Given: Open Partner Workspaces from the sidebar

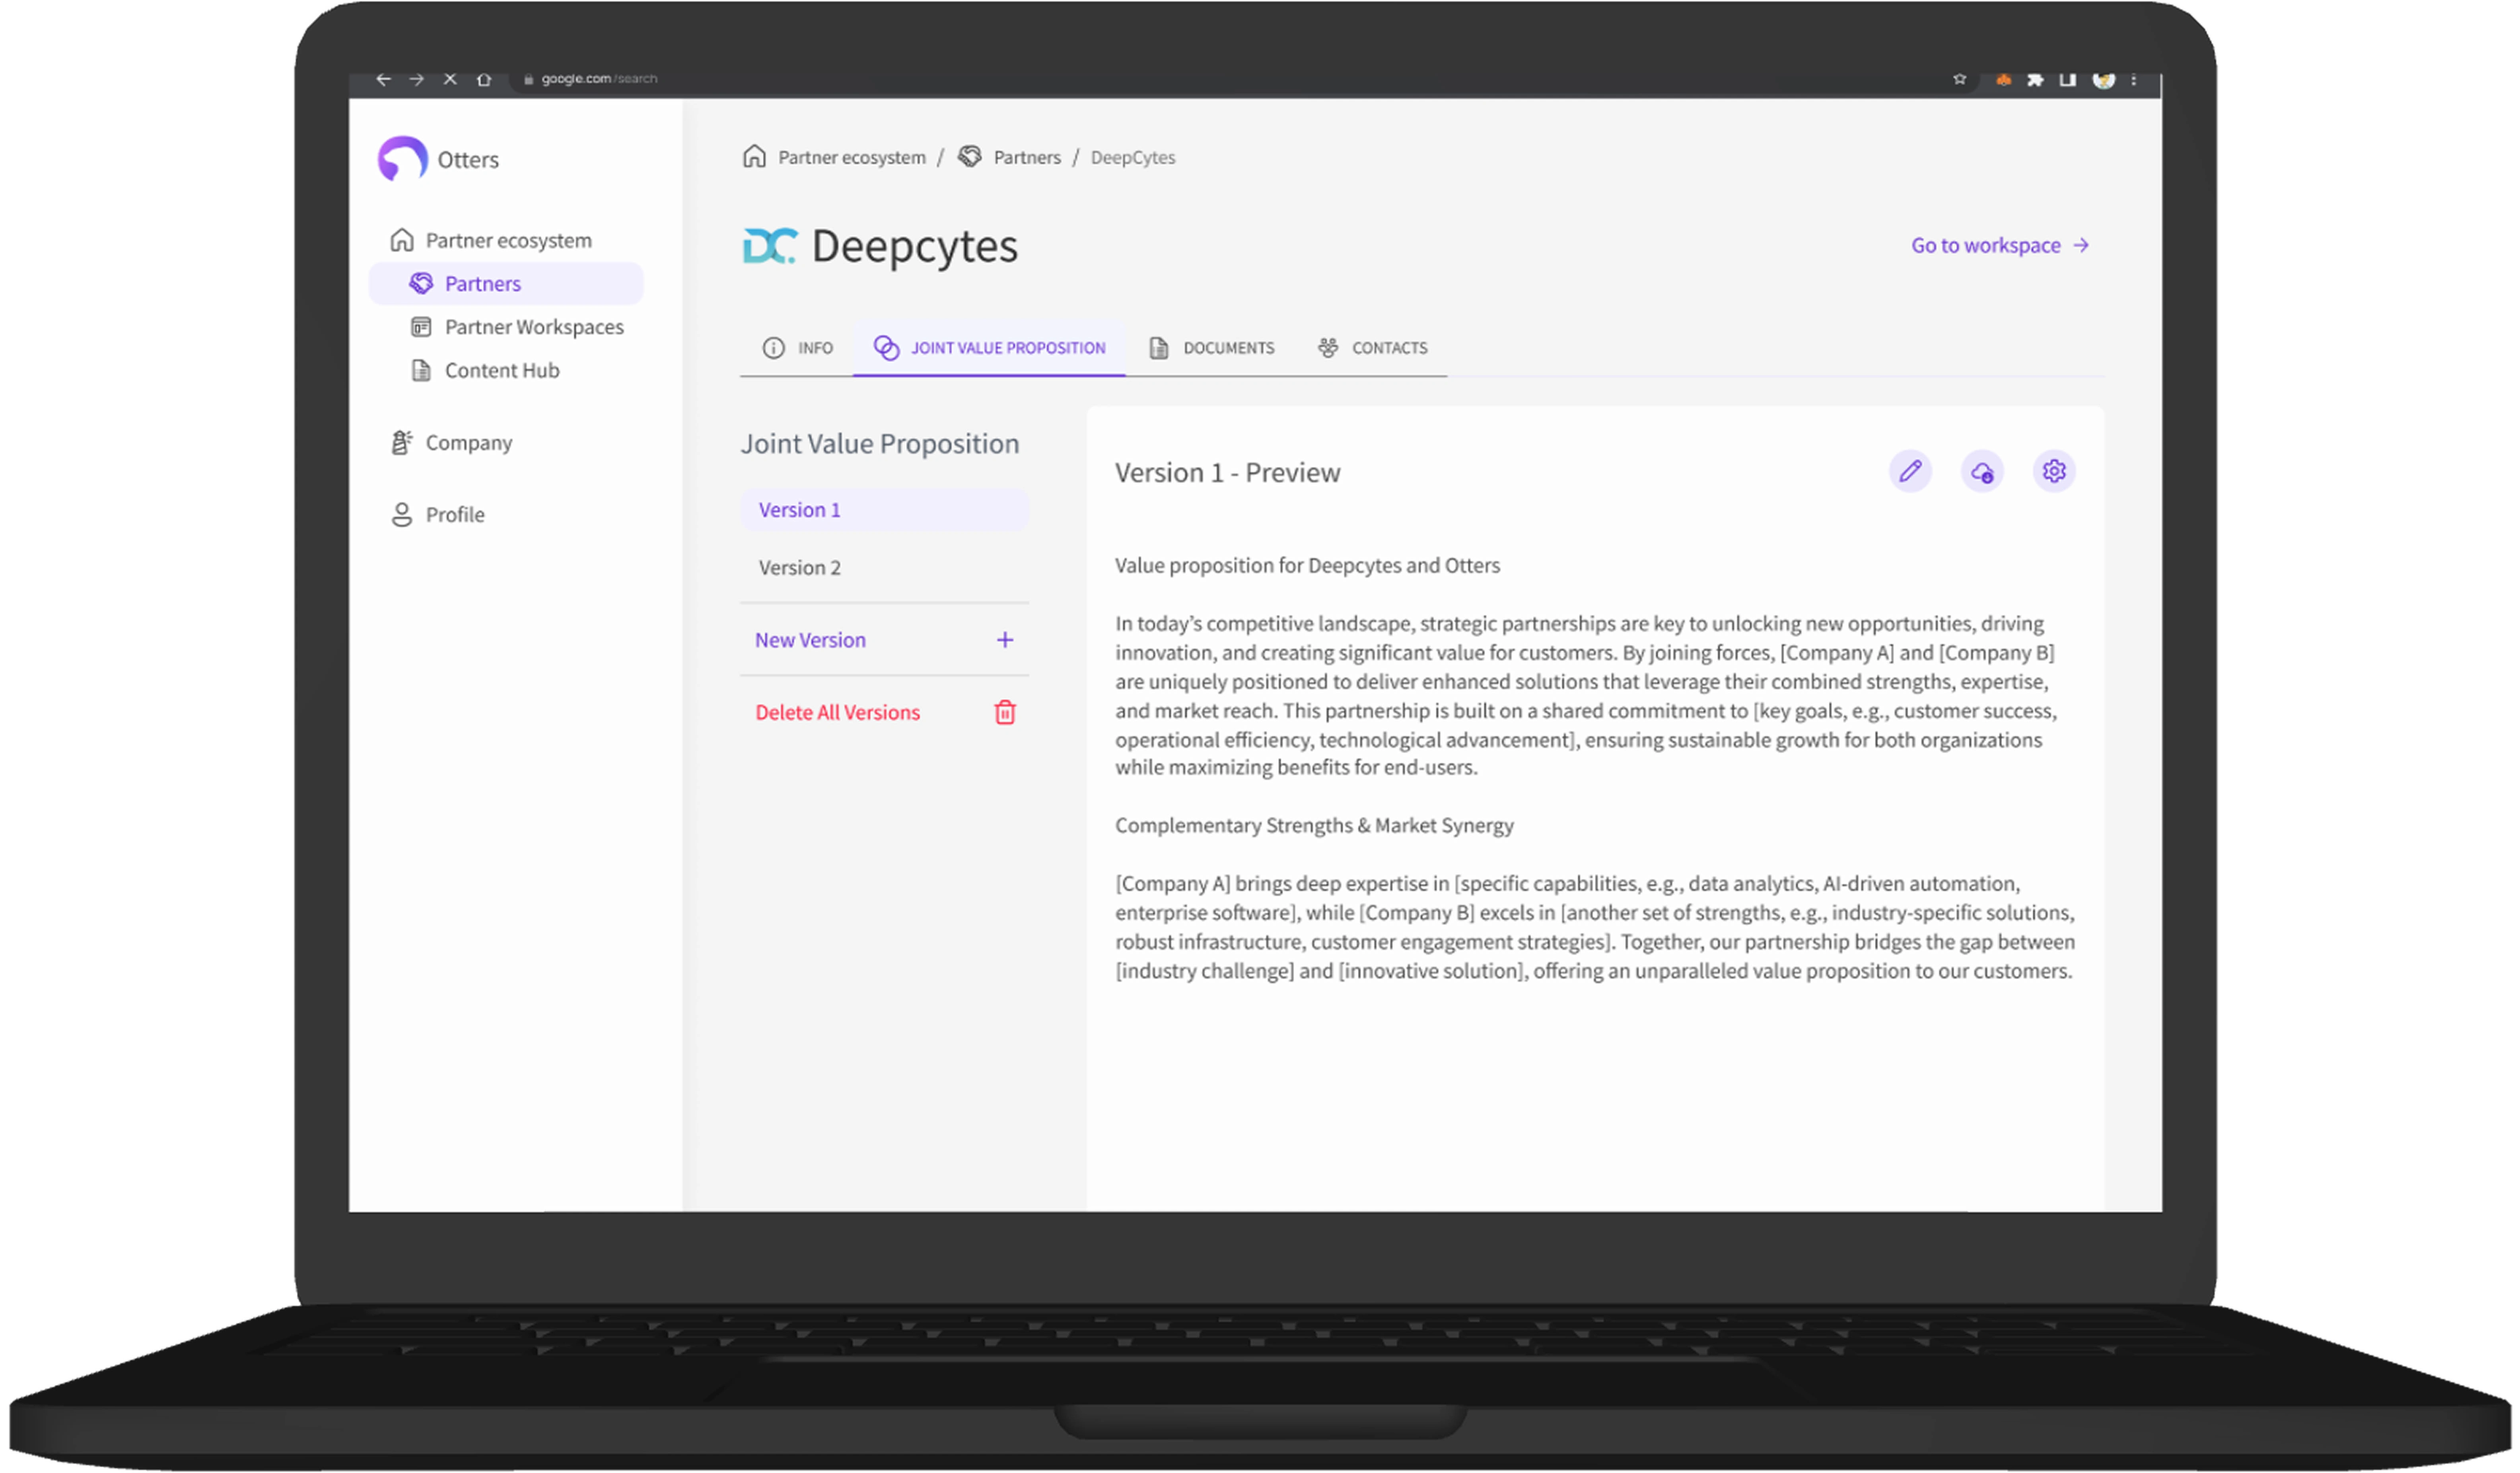Looking at the screenshot, I should click(534, 326).
